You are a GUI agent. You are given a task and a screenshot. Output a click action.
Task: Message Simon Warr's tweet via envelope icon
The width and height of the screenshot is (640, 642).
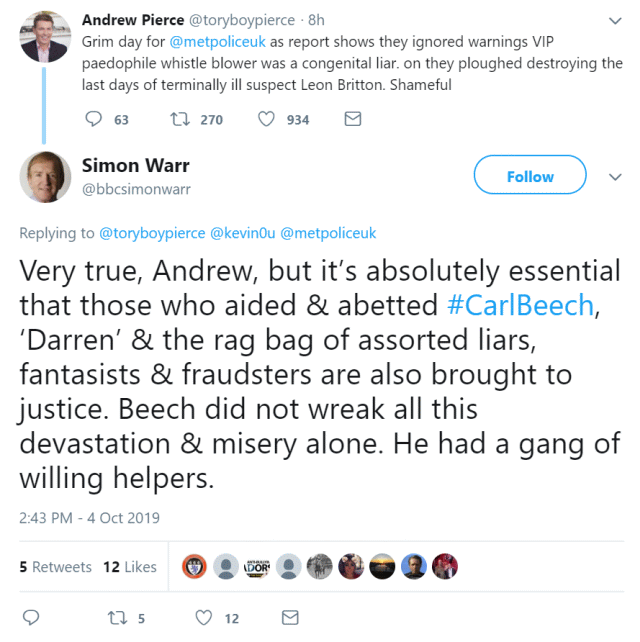[290, 618]
